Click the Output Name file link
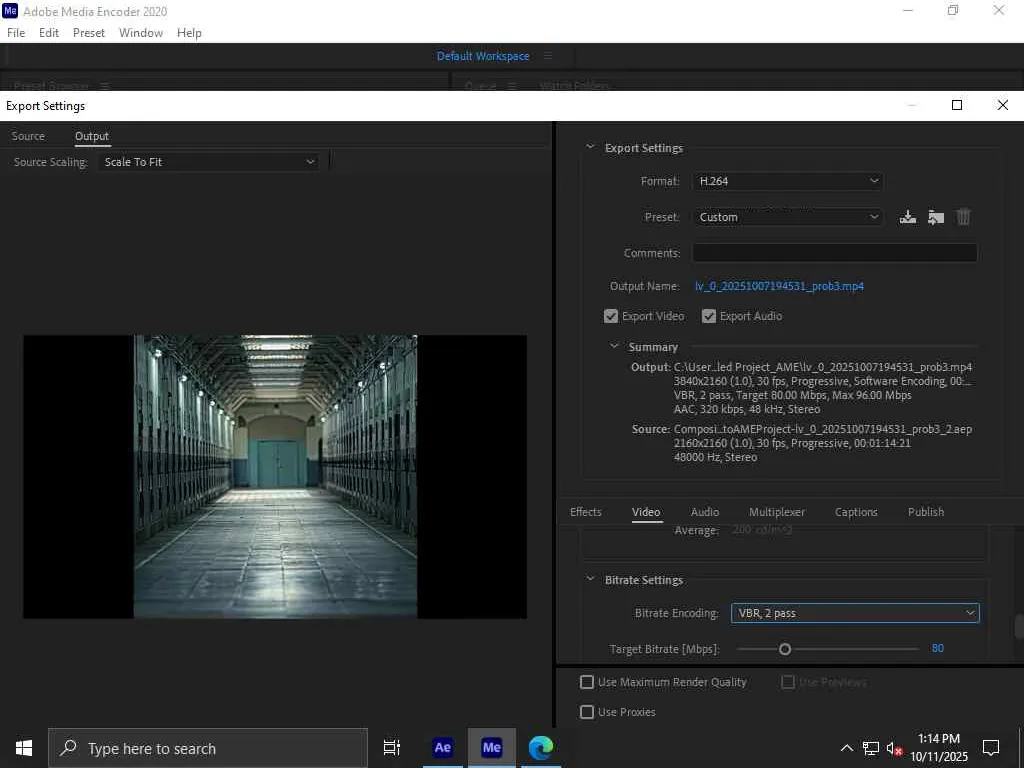 click(x=779, y=286)
